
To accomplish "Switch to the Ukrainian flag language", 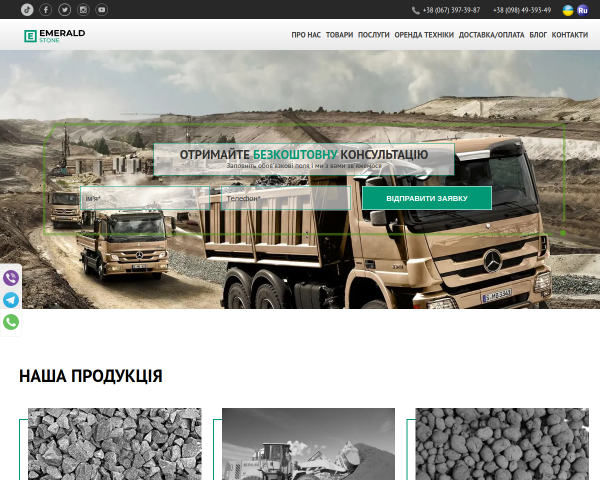I will 568,10.
